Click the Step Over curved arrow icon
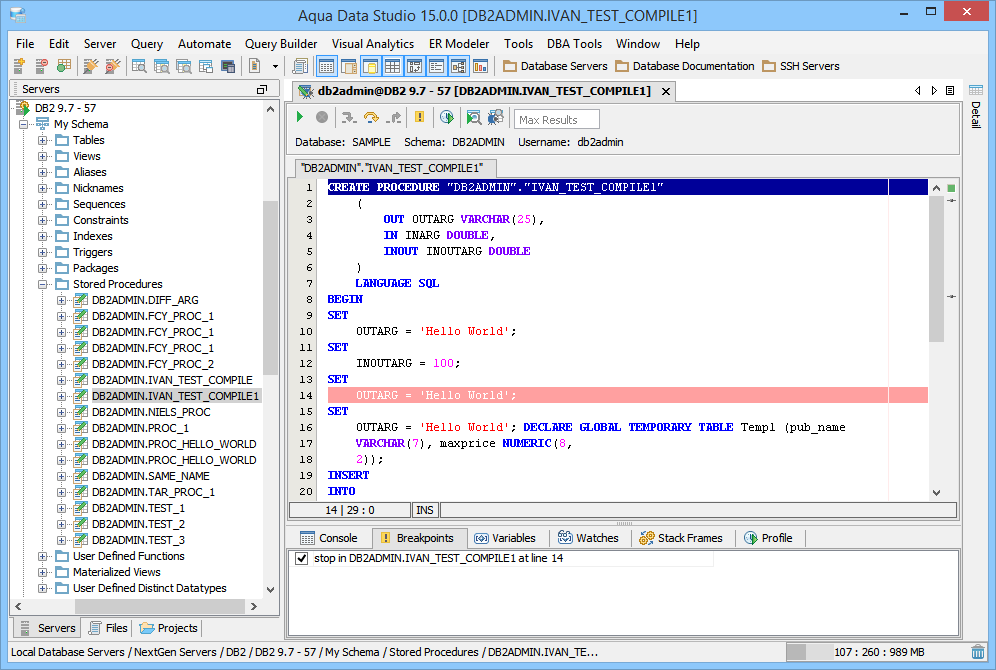This screenshot has height=670, width=996. click(x=371, y=118)
